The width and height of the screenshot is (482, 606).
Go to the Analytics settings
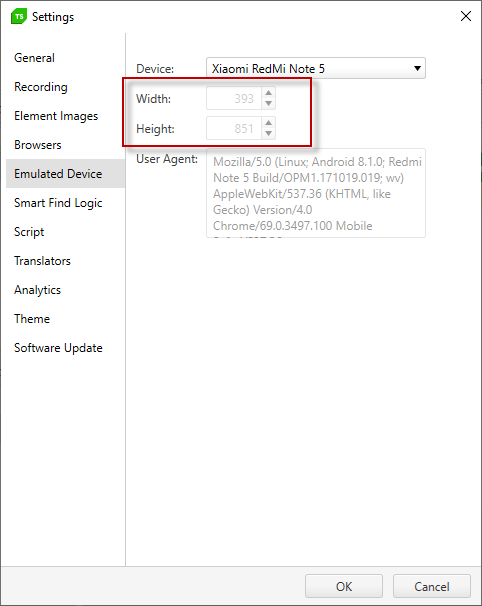click(65, 290)
